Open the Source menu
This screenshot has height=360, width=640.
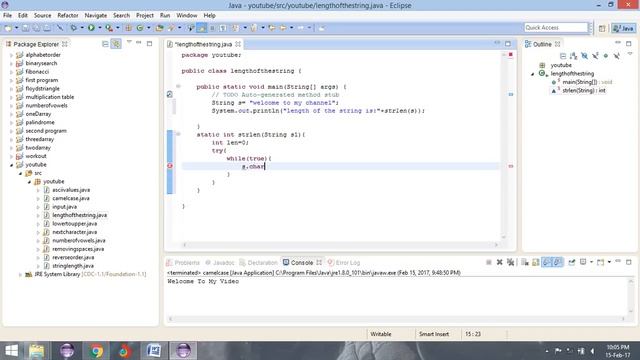(42, 16)
